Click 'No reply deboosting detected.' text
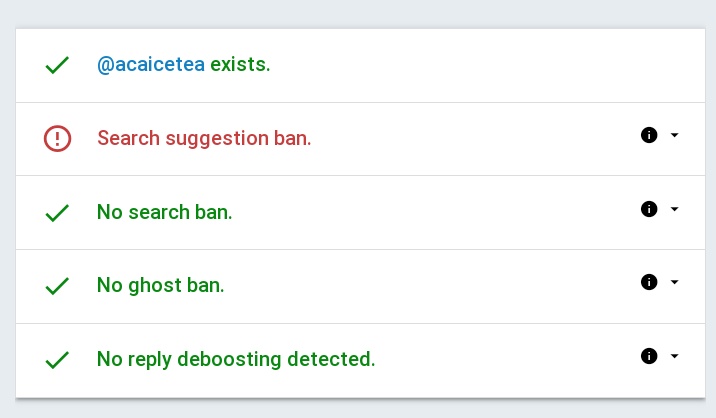This screenshot has width=716, height=418. point(236,359)
